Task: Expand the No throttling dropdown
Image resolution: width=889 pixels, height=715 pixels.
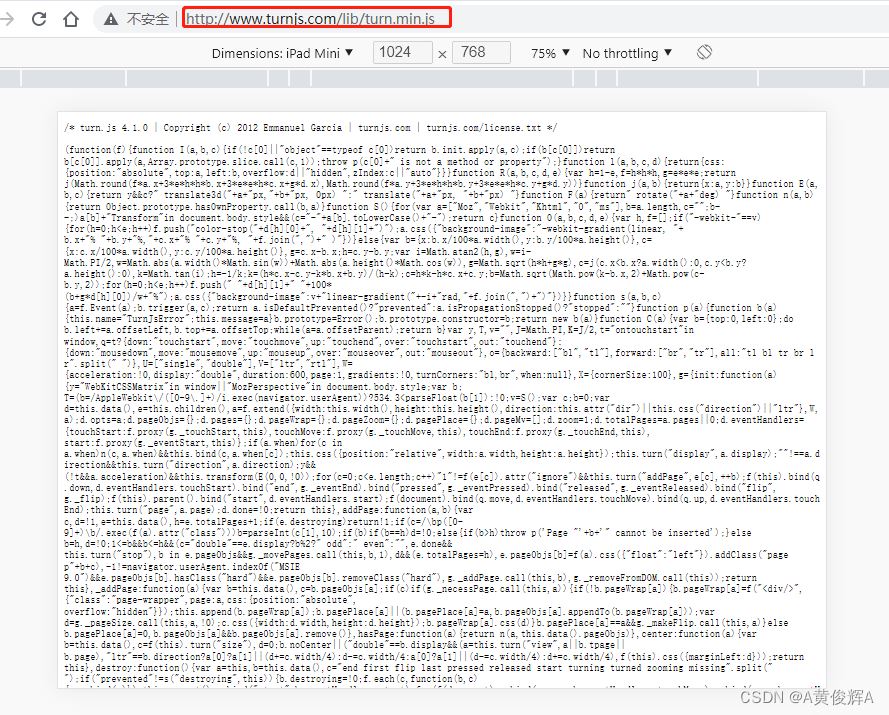Action: click(x=626, y=53)
